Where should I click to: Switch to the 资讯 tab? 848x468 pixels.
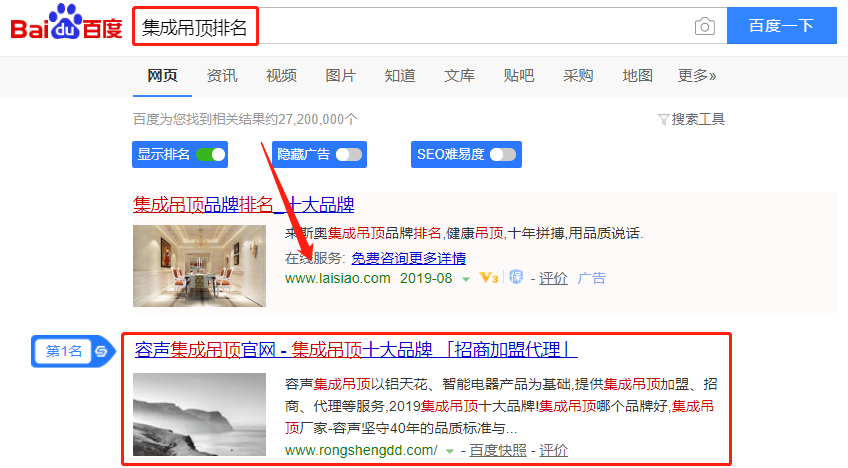point(222,76)
